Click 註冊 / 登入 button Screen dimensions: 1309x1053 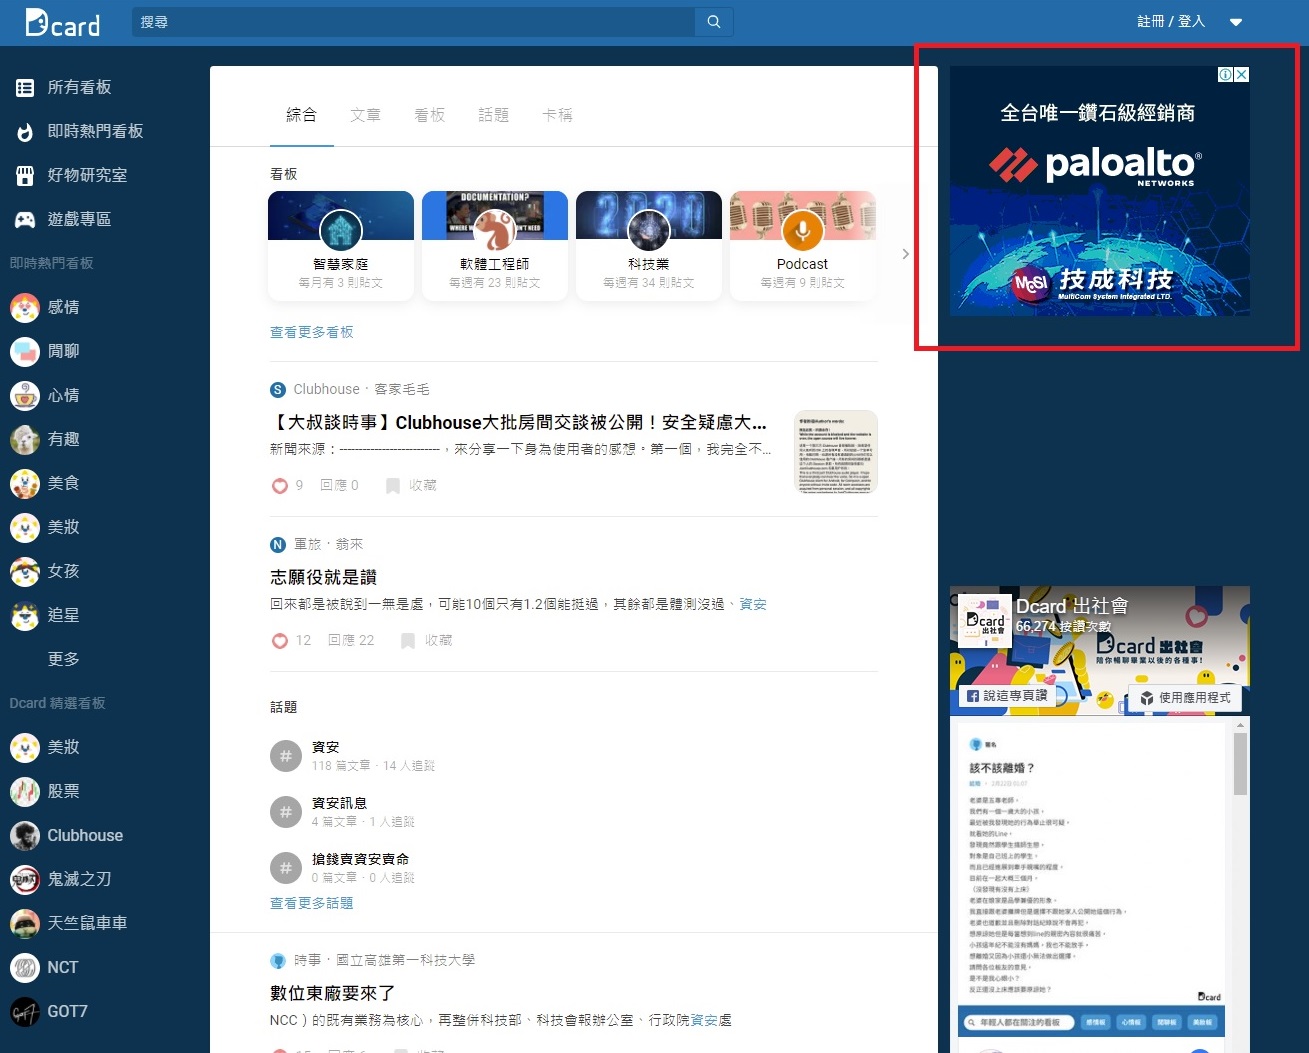pyautogui.click(x=1171, y=22)
